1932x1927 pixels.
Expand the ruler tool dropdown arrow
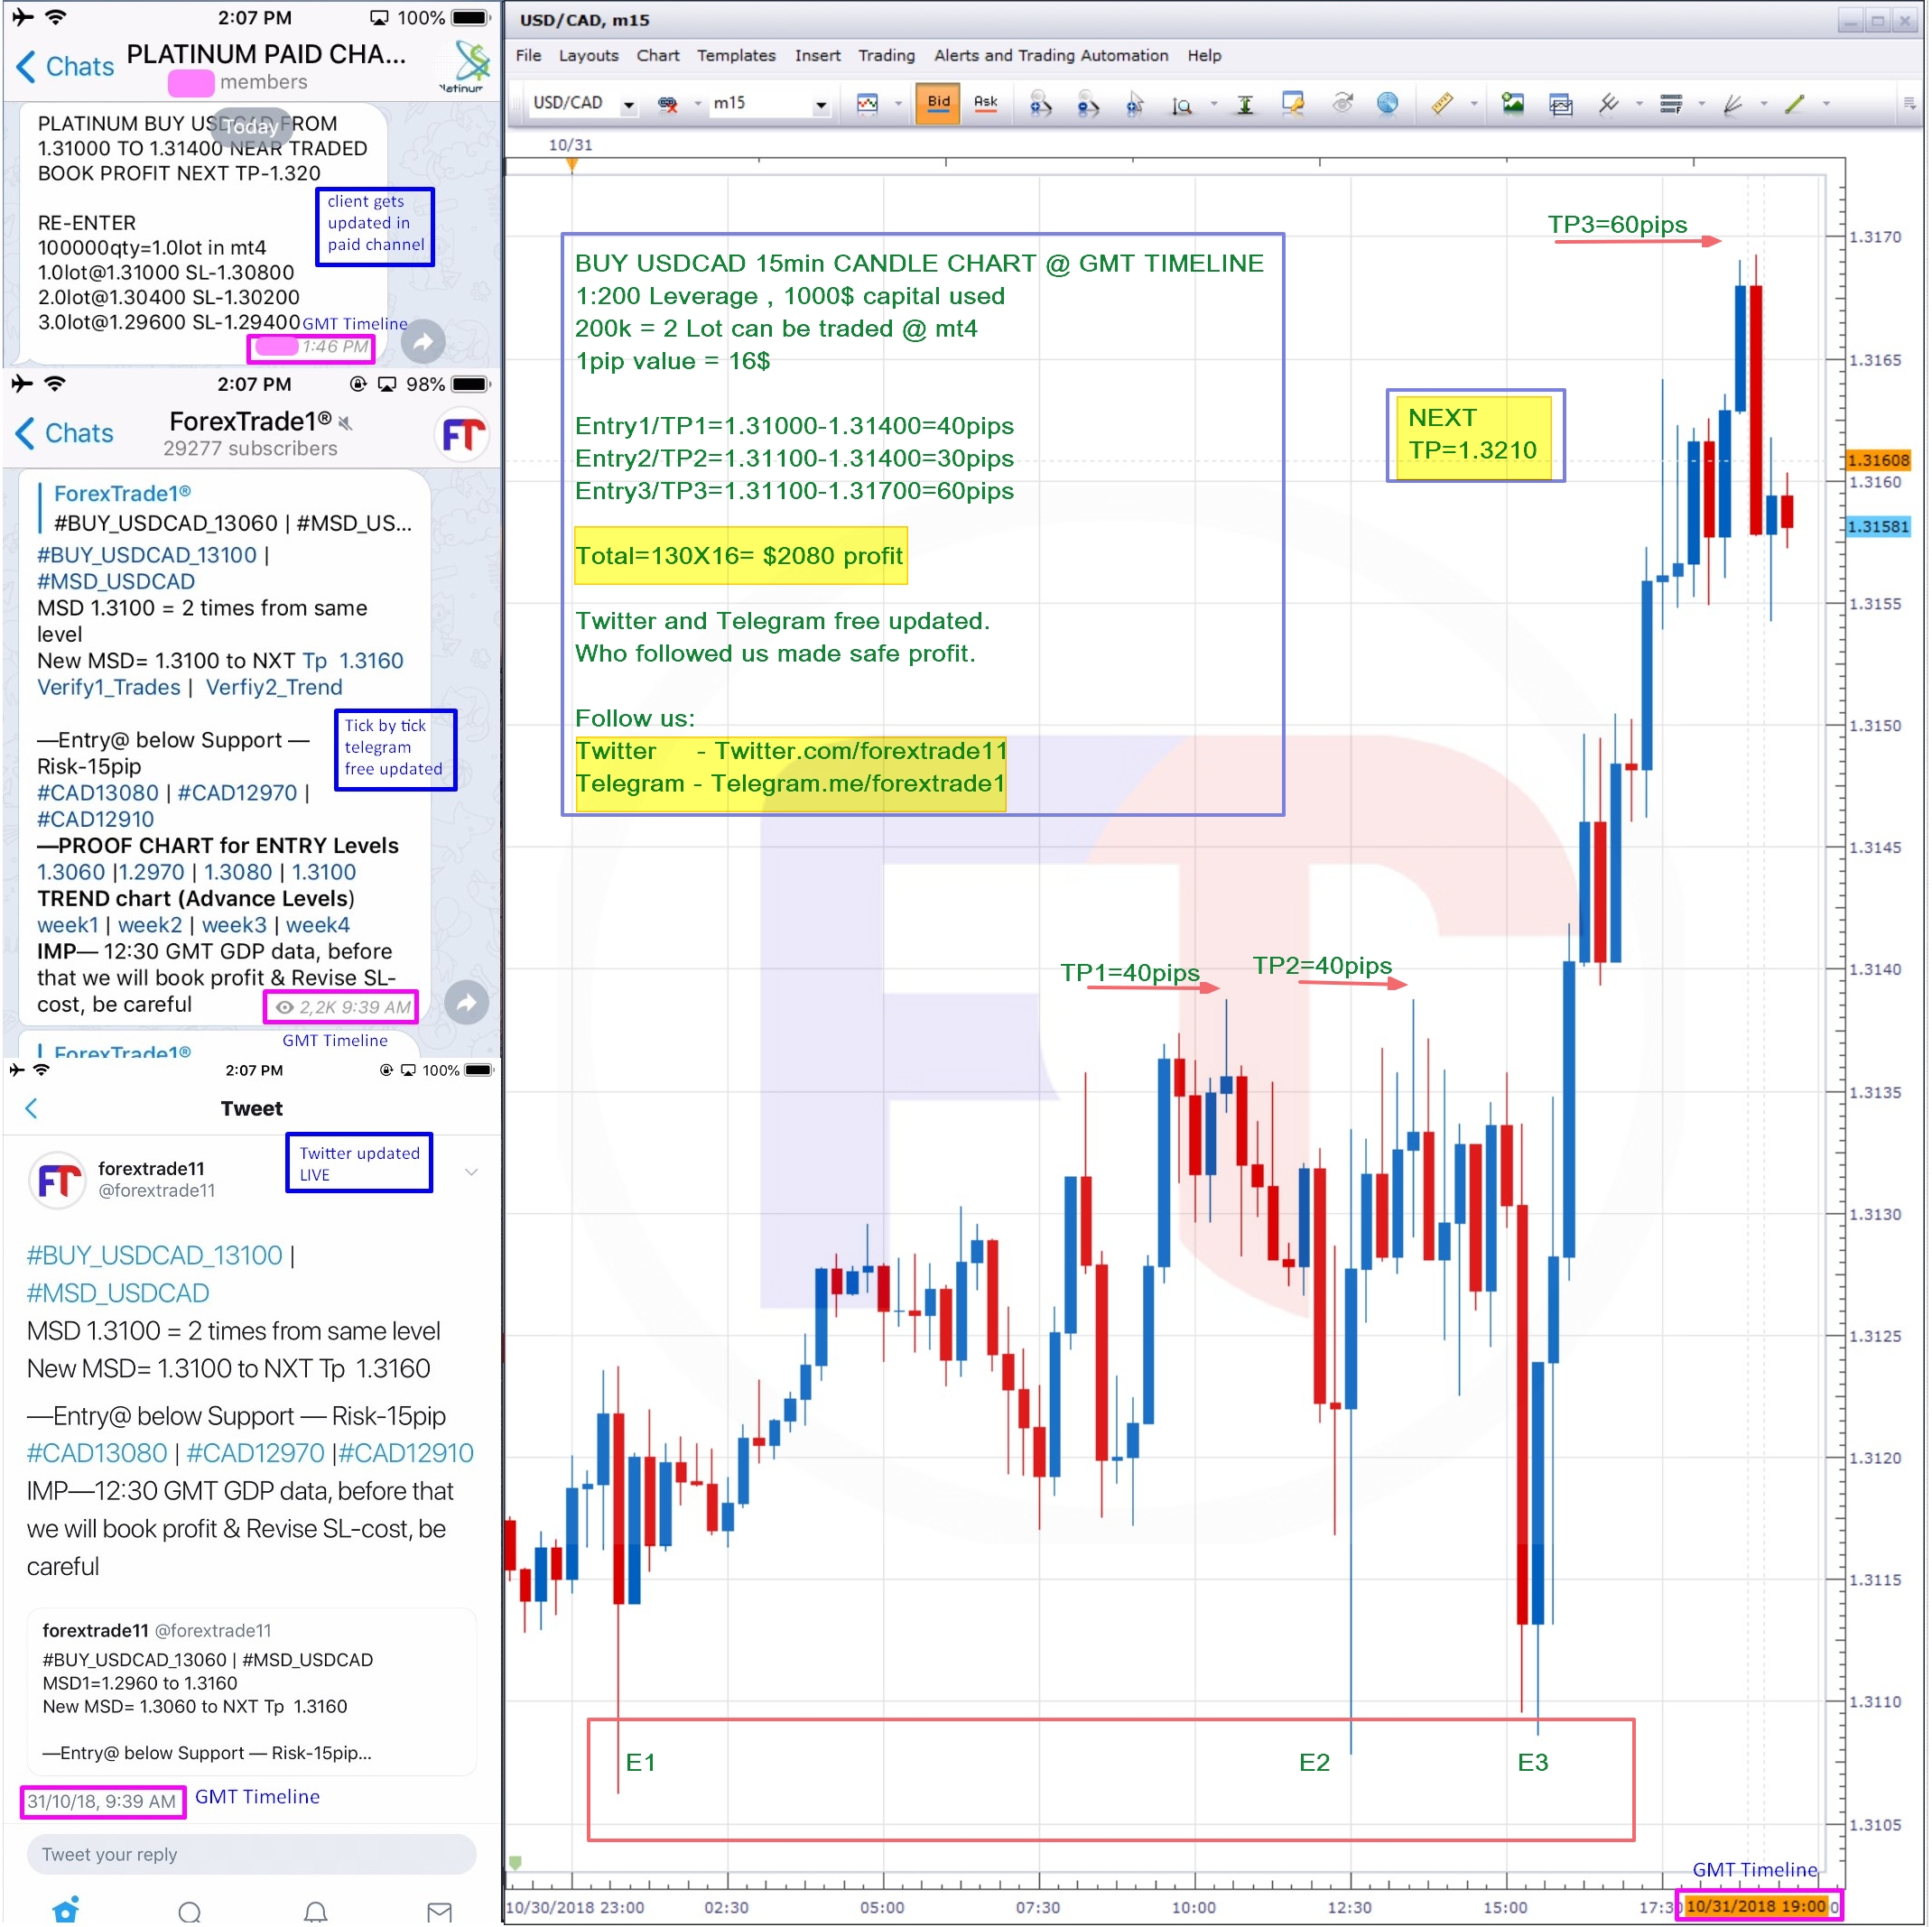tap(1473, 104)
